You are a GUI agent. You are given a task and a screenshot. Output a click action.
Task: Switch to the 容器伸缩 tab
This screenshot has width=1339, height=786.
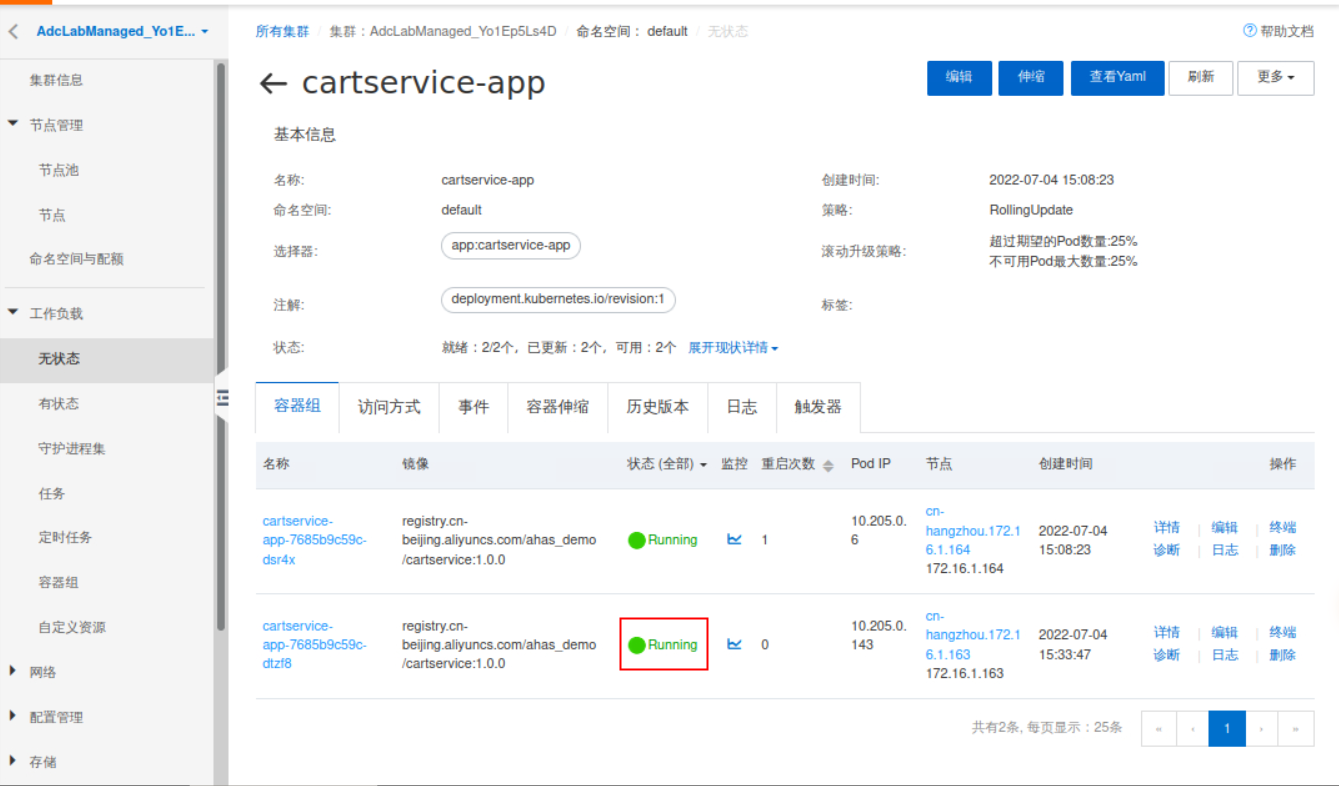tap(558, 407)
